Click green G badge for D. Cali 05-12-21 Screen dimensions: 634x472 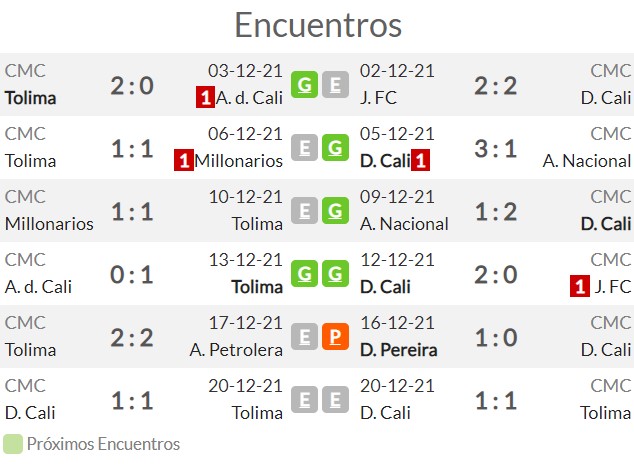click(335, 148)
